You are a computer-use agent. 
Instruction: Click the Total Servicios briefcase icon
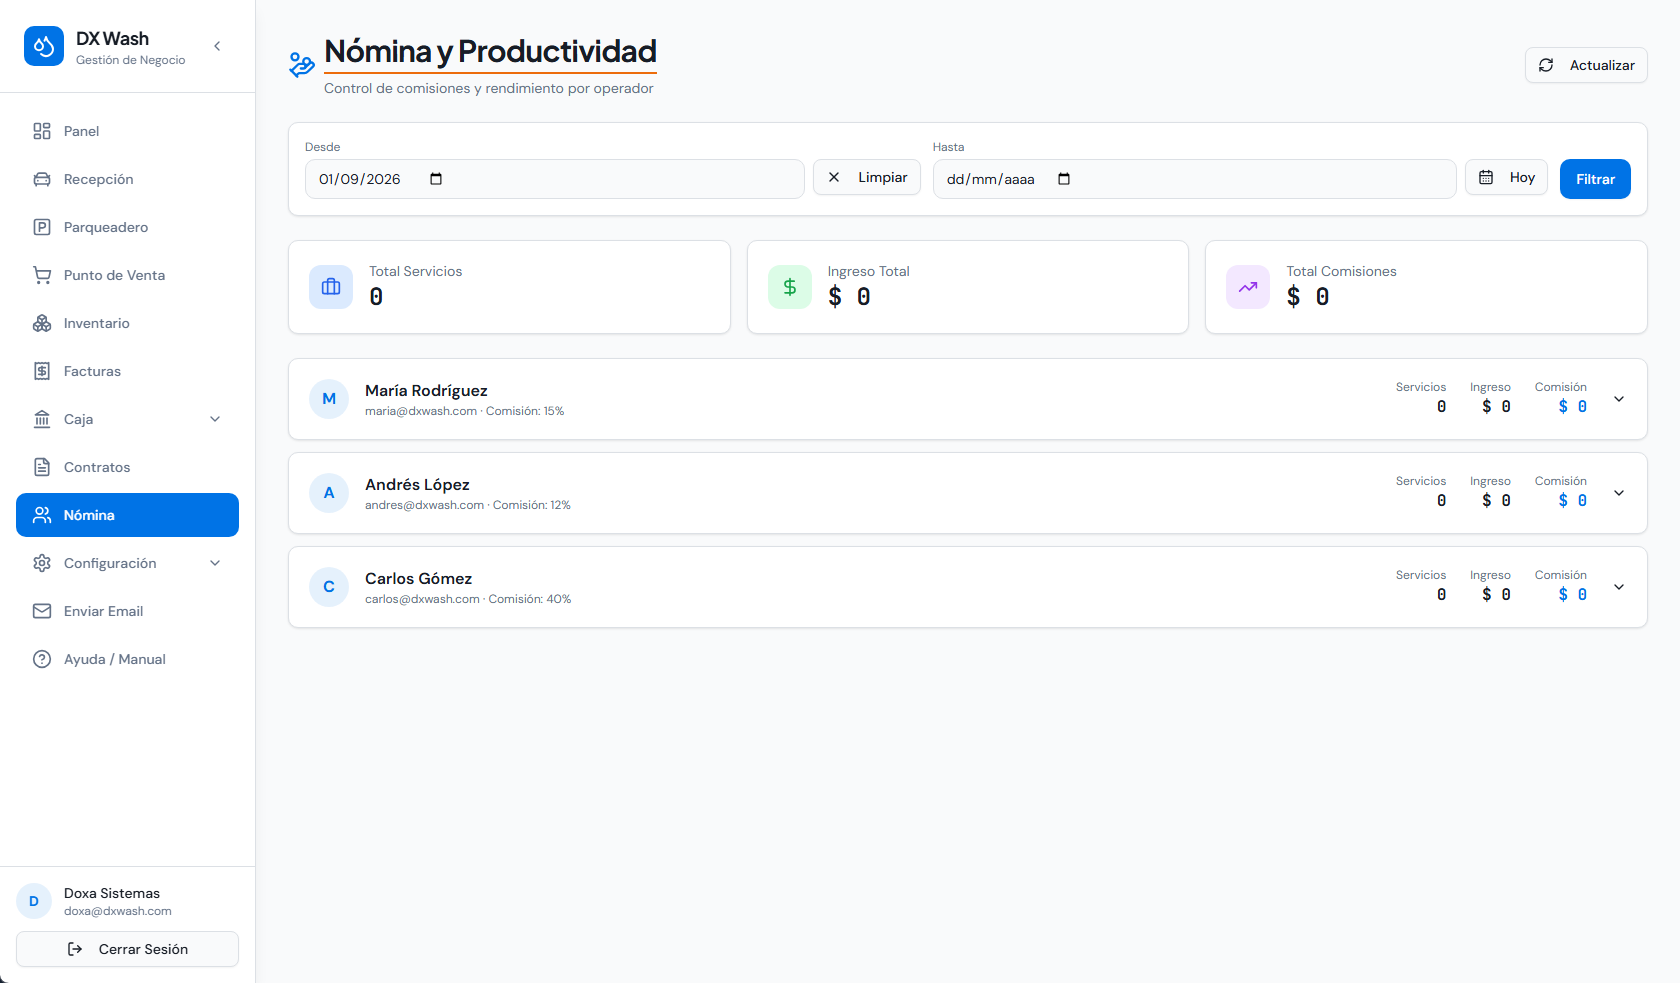(x=331, y=287)
